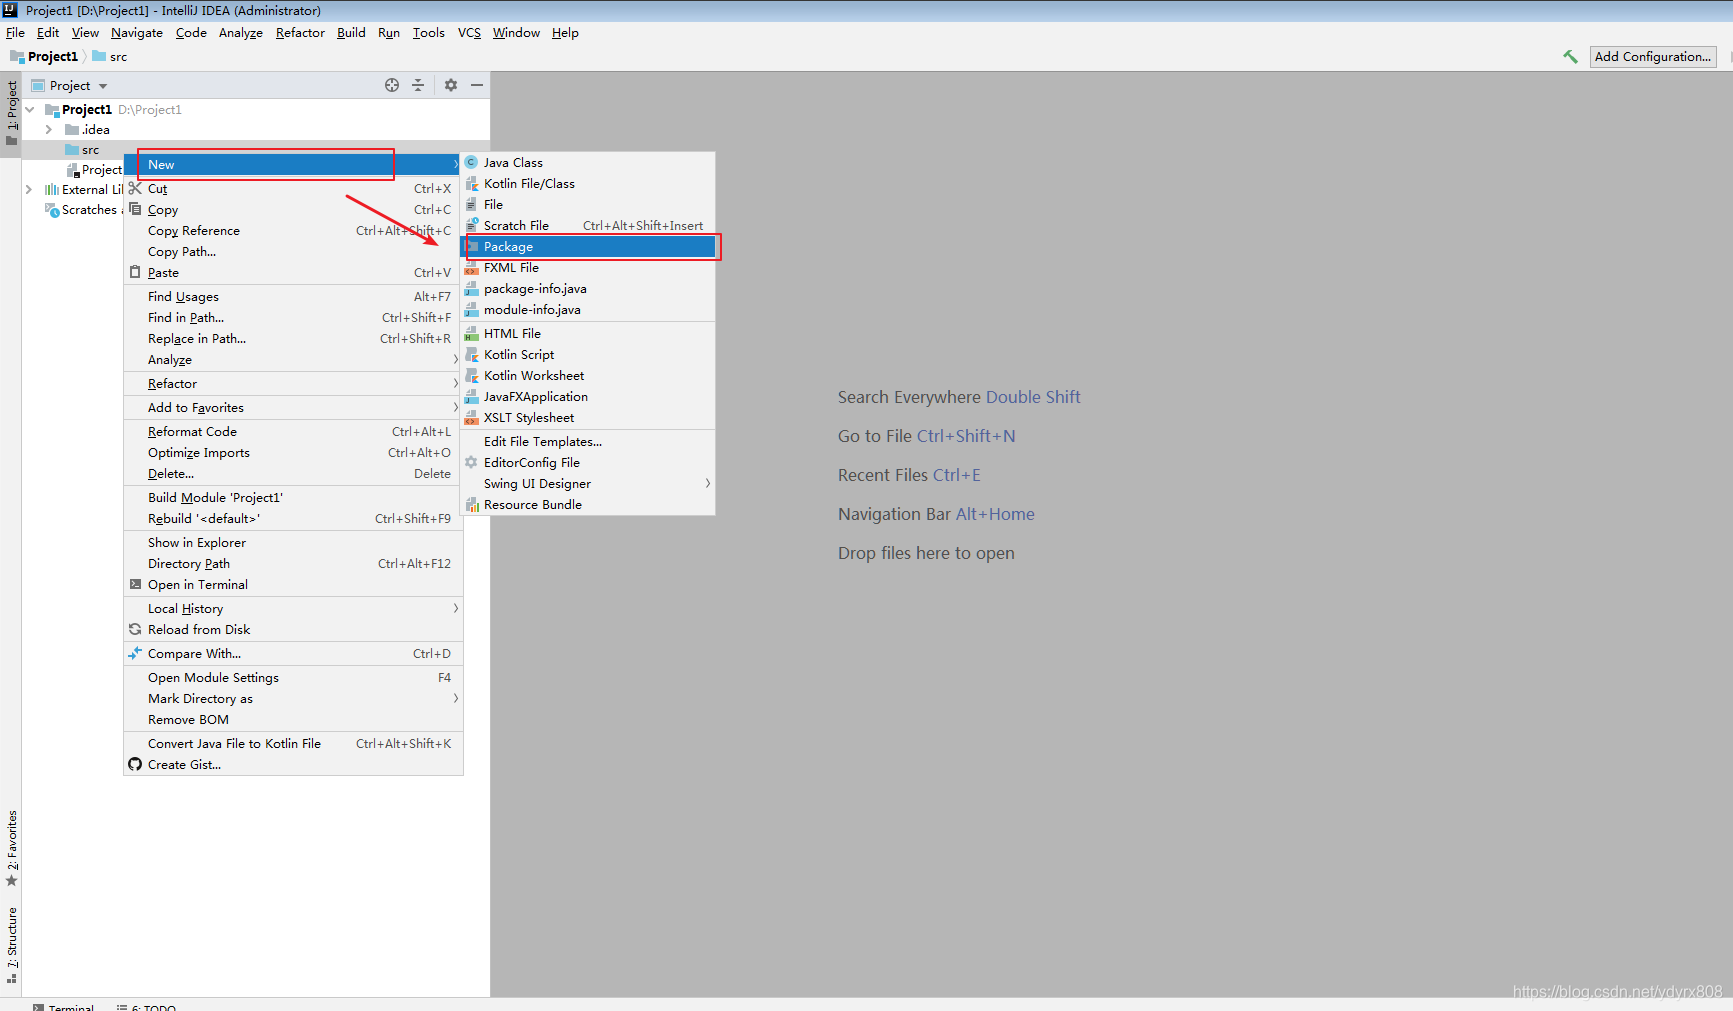The width and height of the screenshot is (1733, 1011).
Task: Click src breadcrumb in navigation bar
Action: (110, 57)
